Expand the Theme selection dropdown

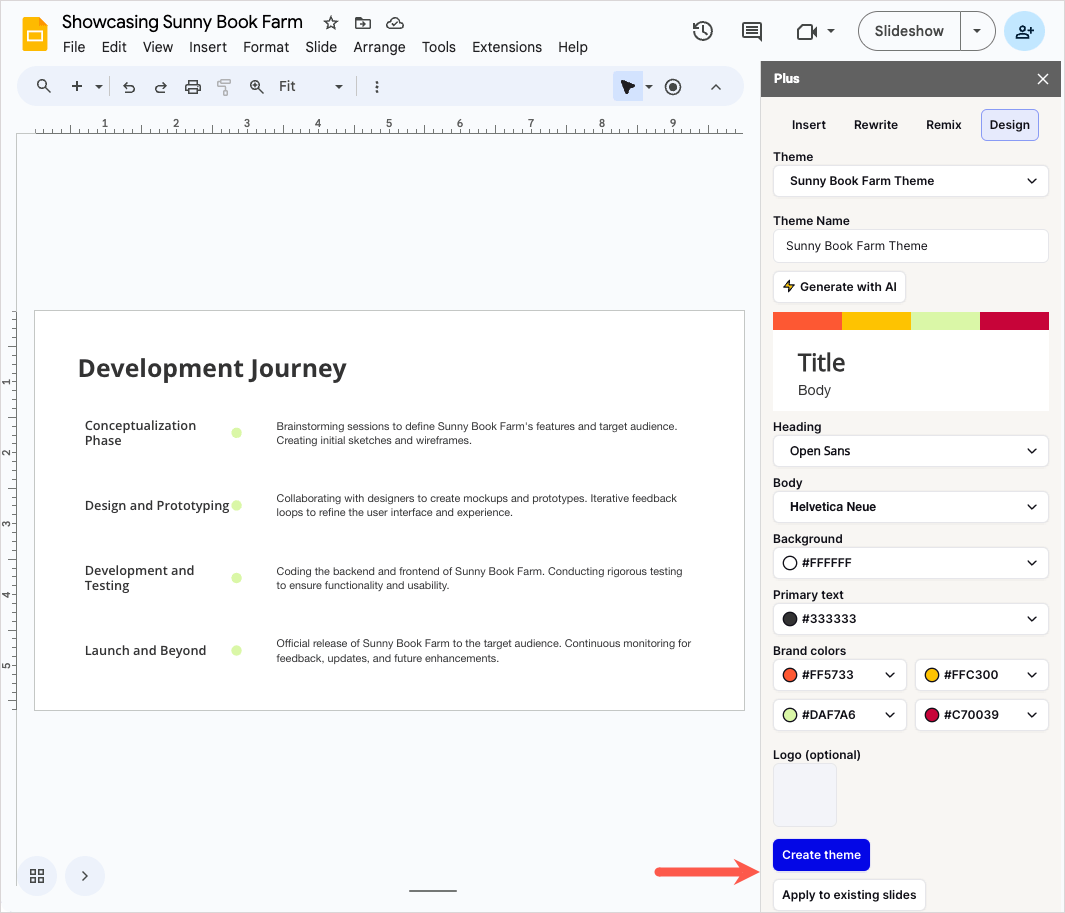click(910, 181)
